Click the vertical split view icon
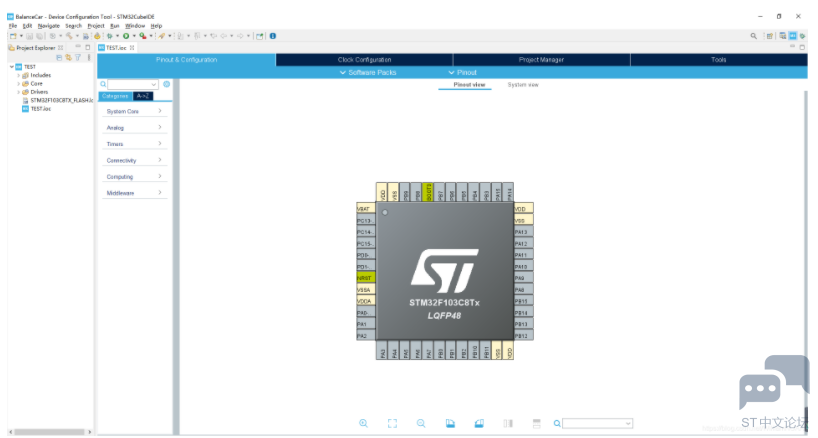The image size is (818, 438). [508, 423]
